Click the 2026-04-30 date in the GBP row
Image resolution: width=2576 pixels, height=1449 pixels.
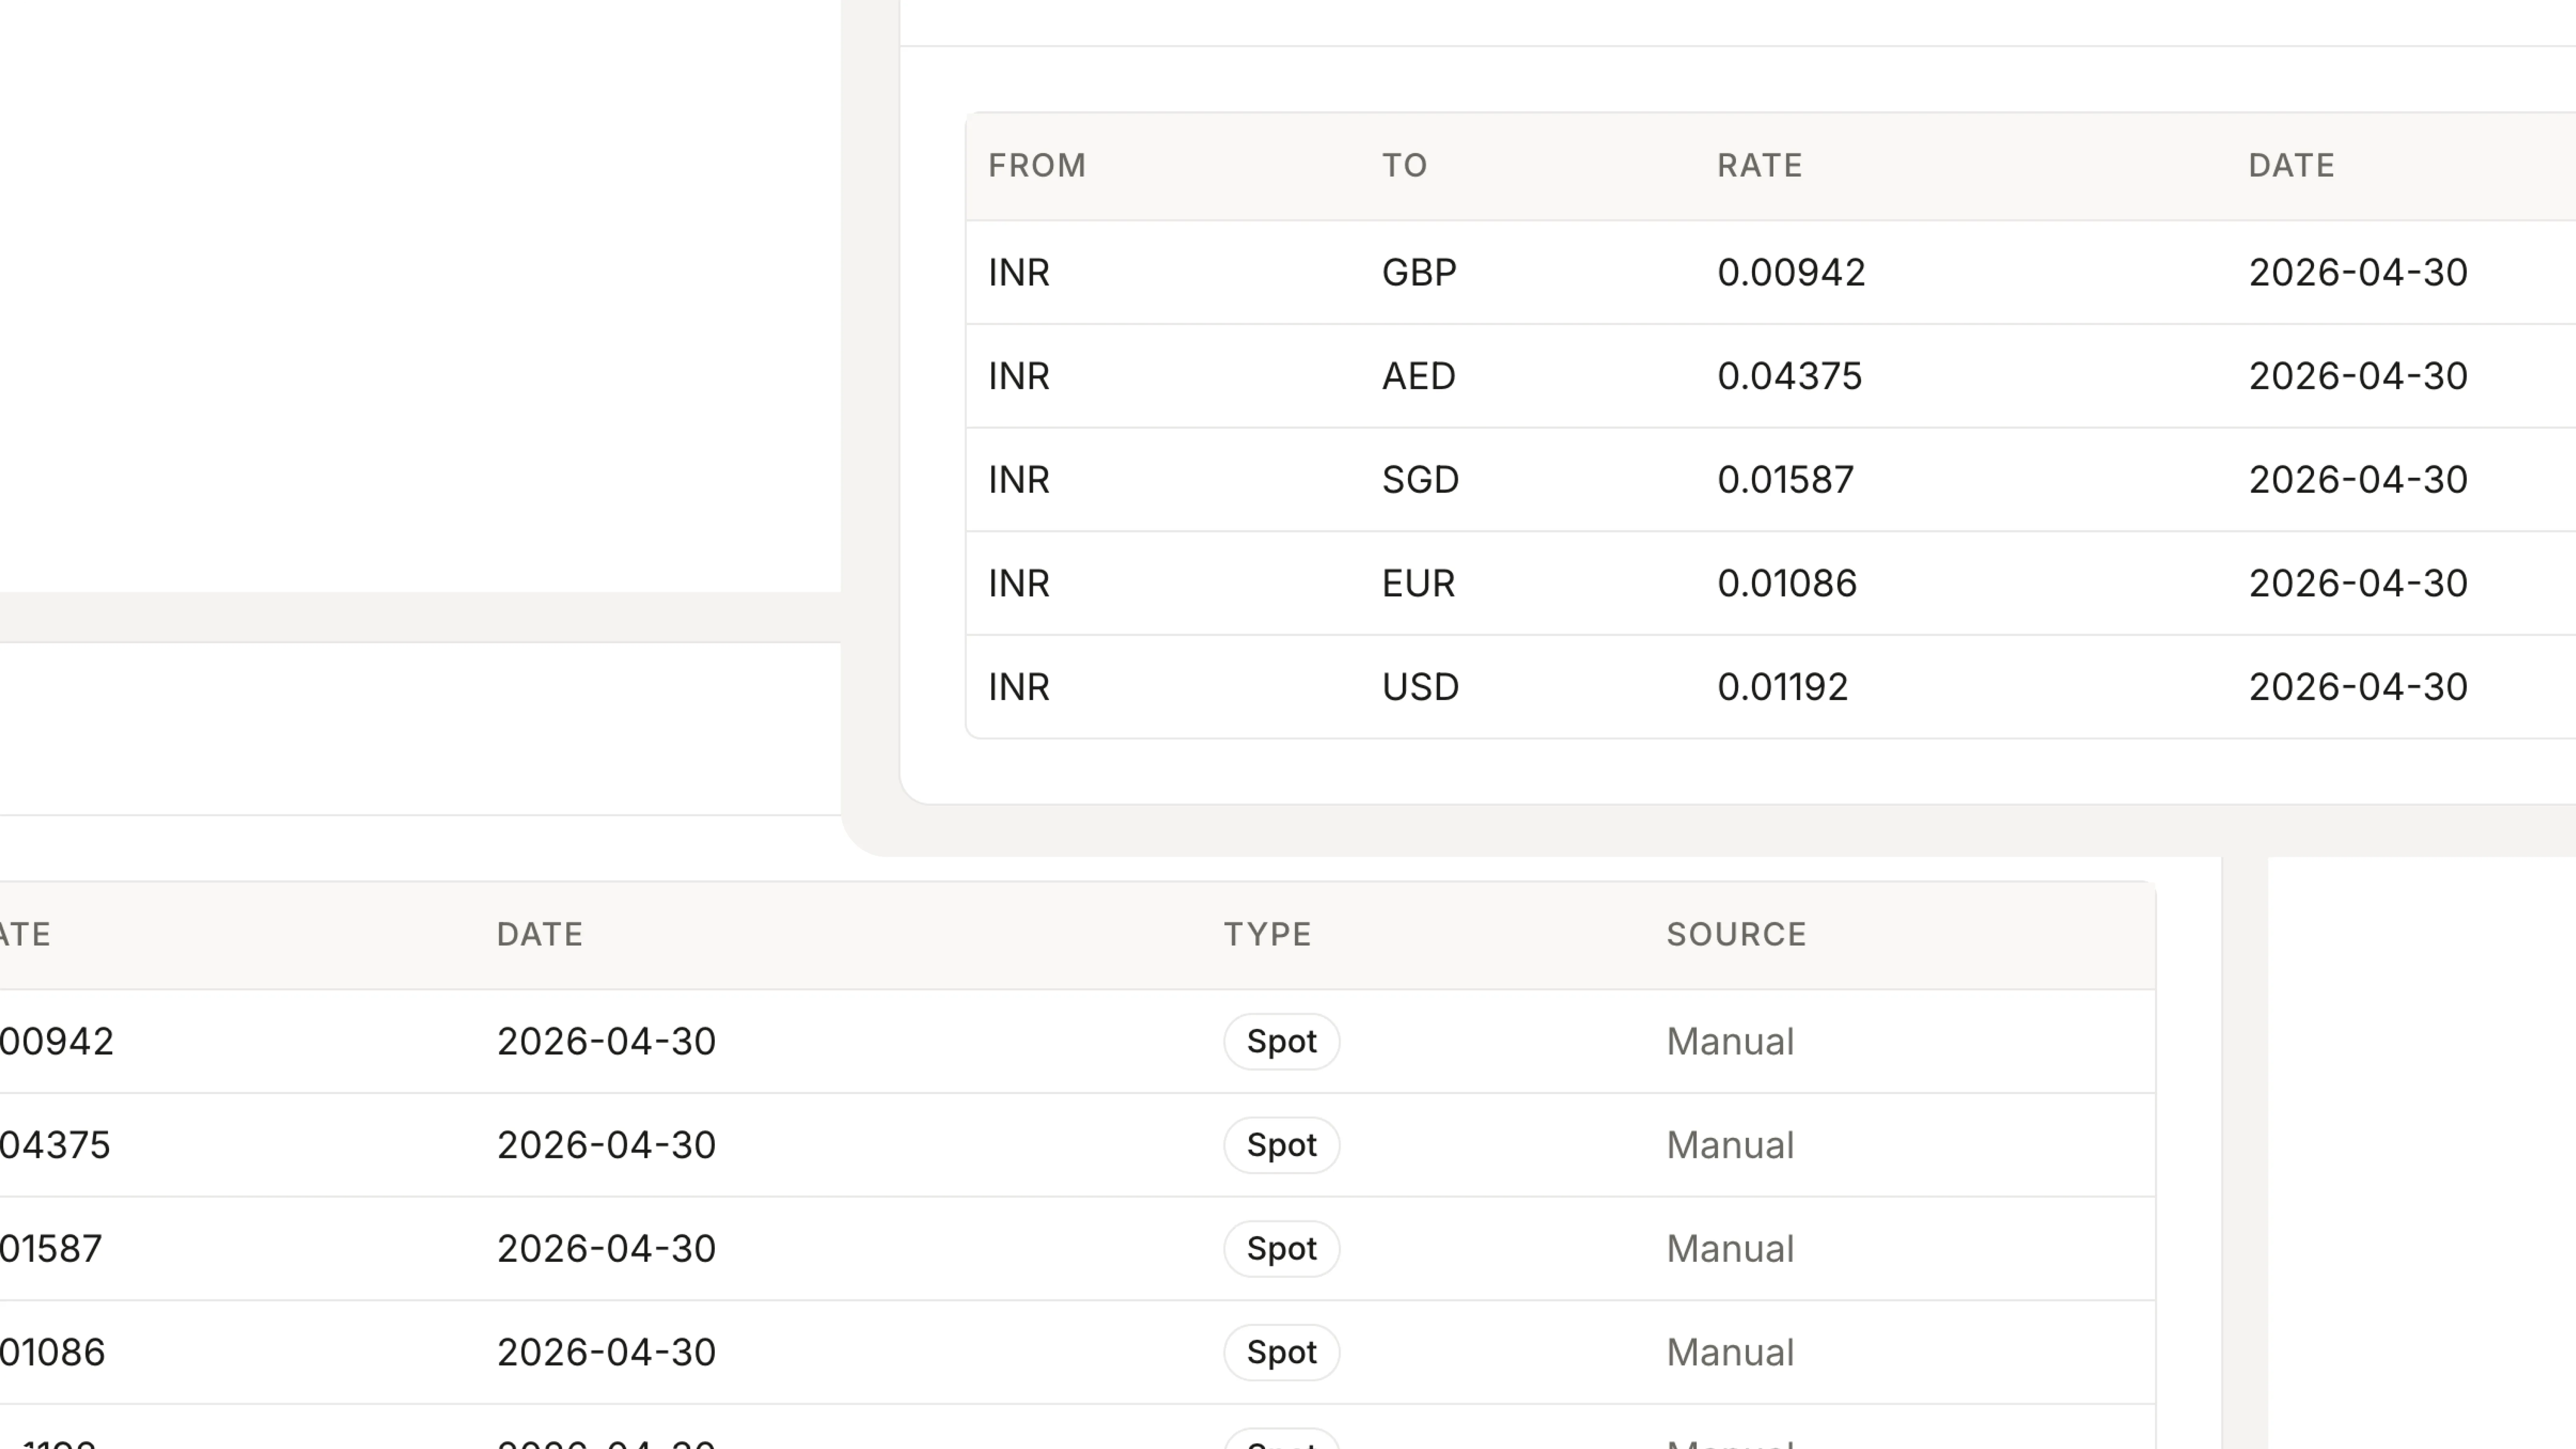pyautogui.click(x=2358, y=273)
